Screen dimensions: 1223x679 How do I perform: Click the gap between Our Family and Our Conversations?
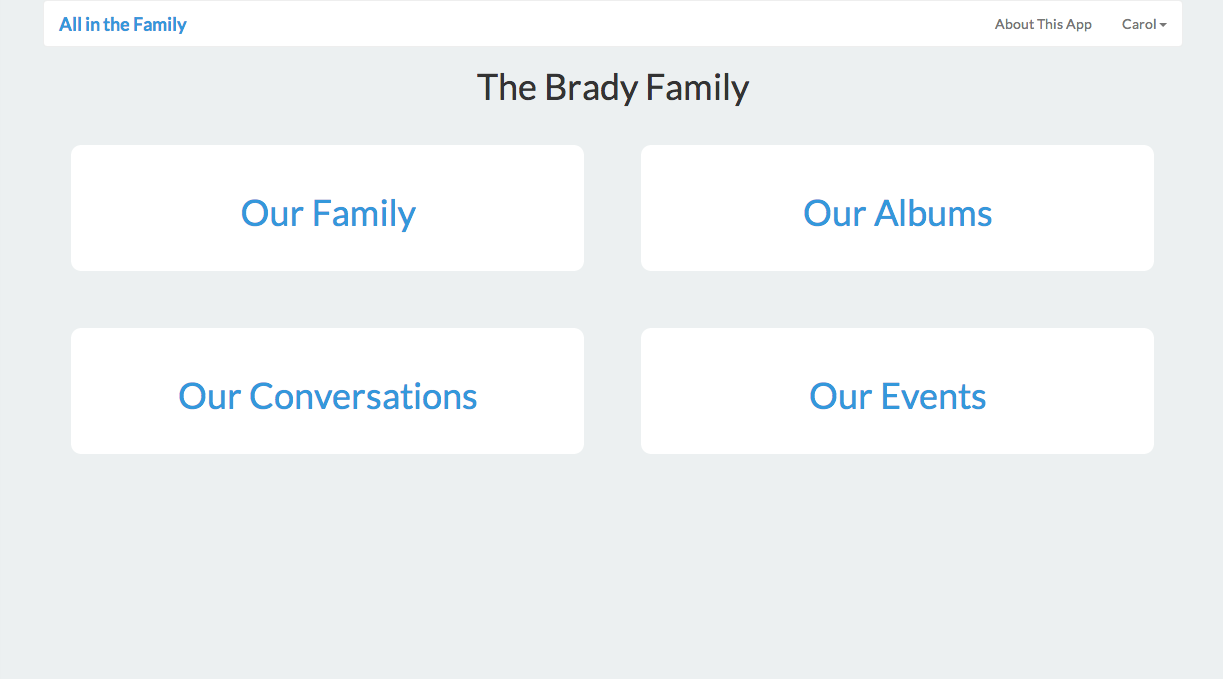click(x=328, y=299)
